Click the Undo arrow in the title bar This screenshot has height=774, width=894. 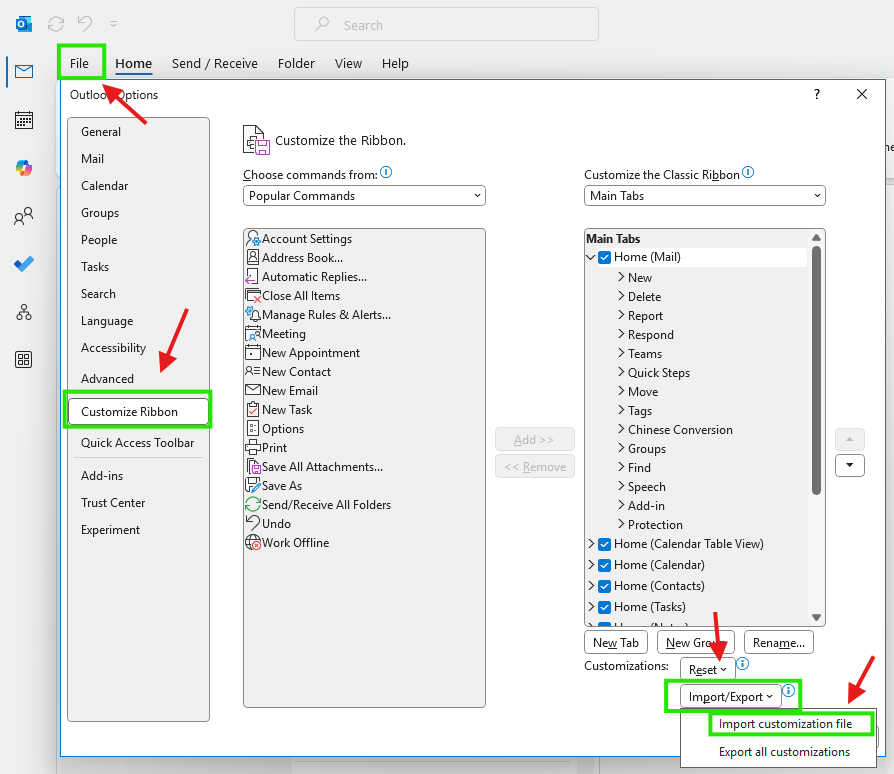point(86,24)
